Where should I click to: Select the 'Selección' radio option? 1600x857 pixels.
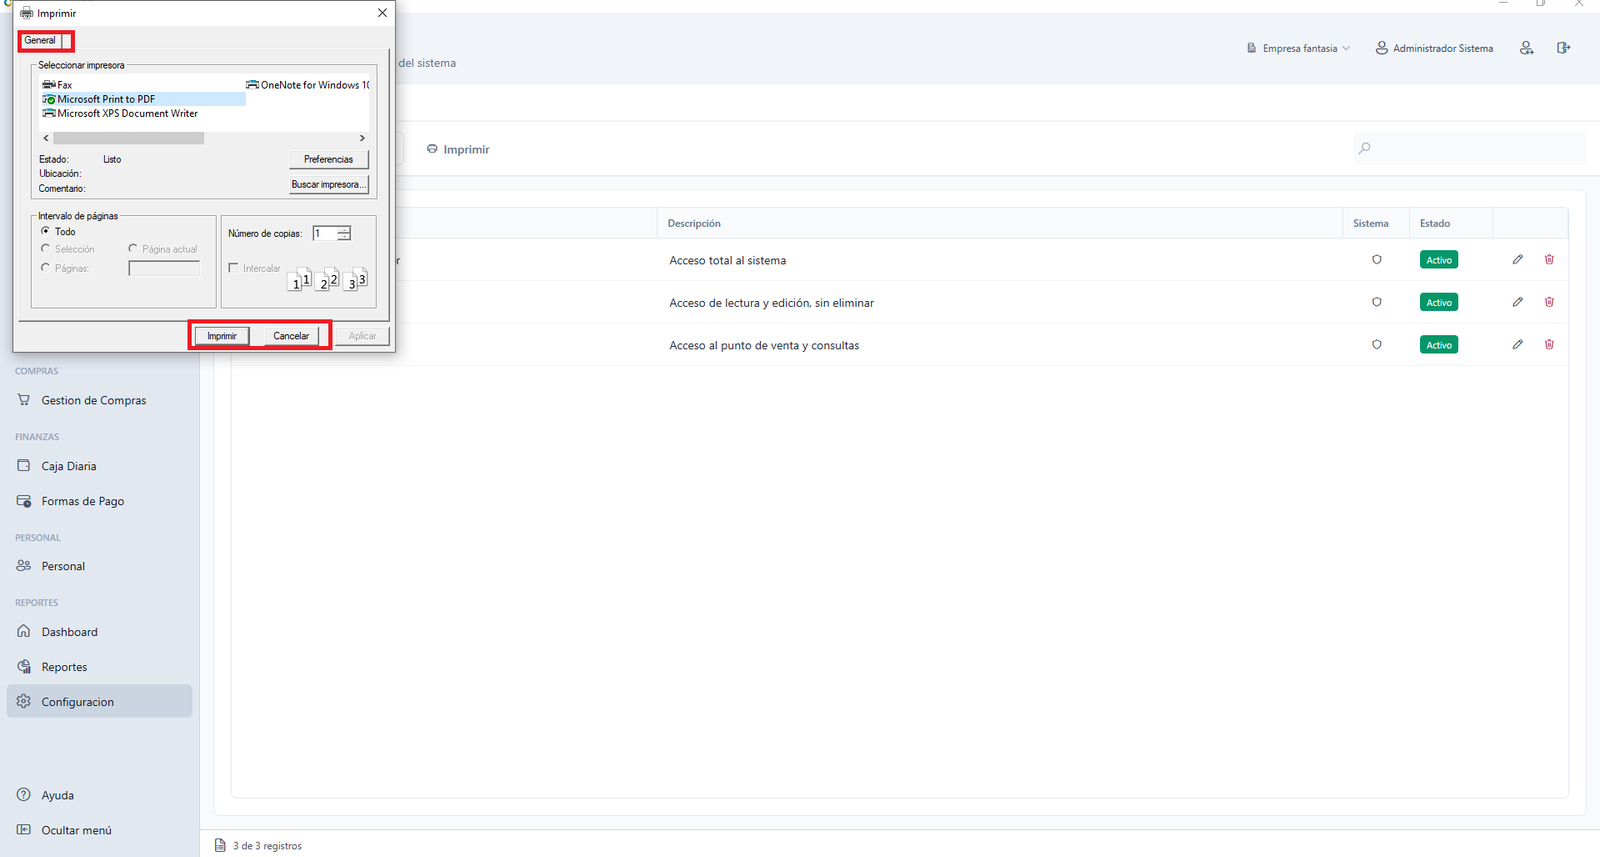pos(45,249)
